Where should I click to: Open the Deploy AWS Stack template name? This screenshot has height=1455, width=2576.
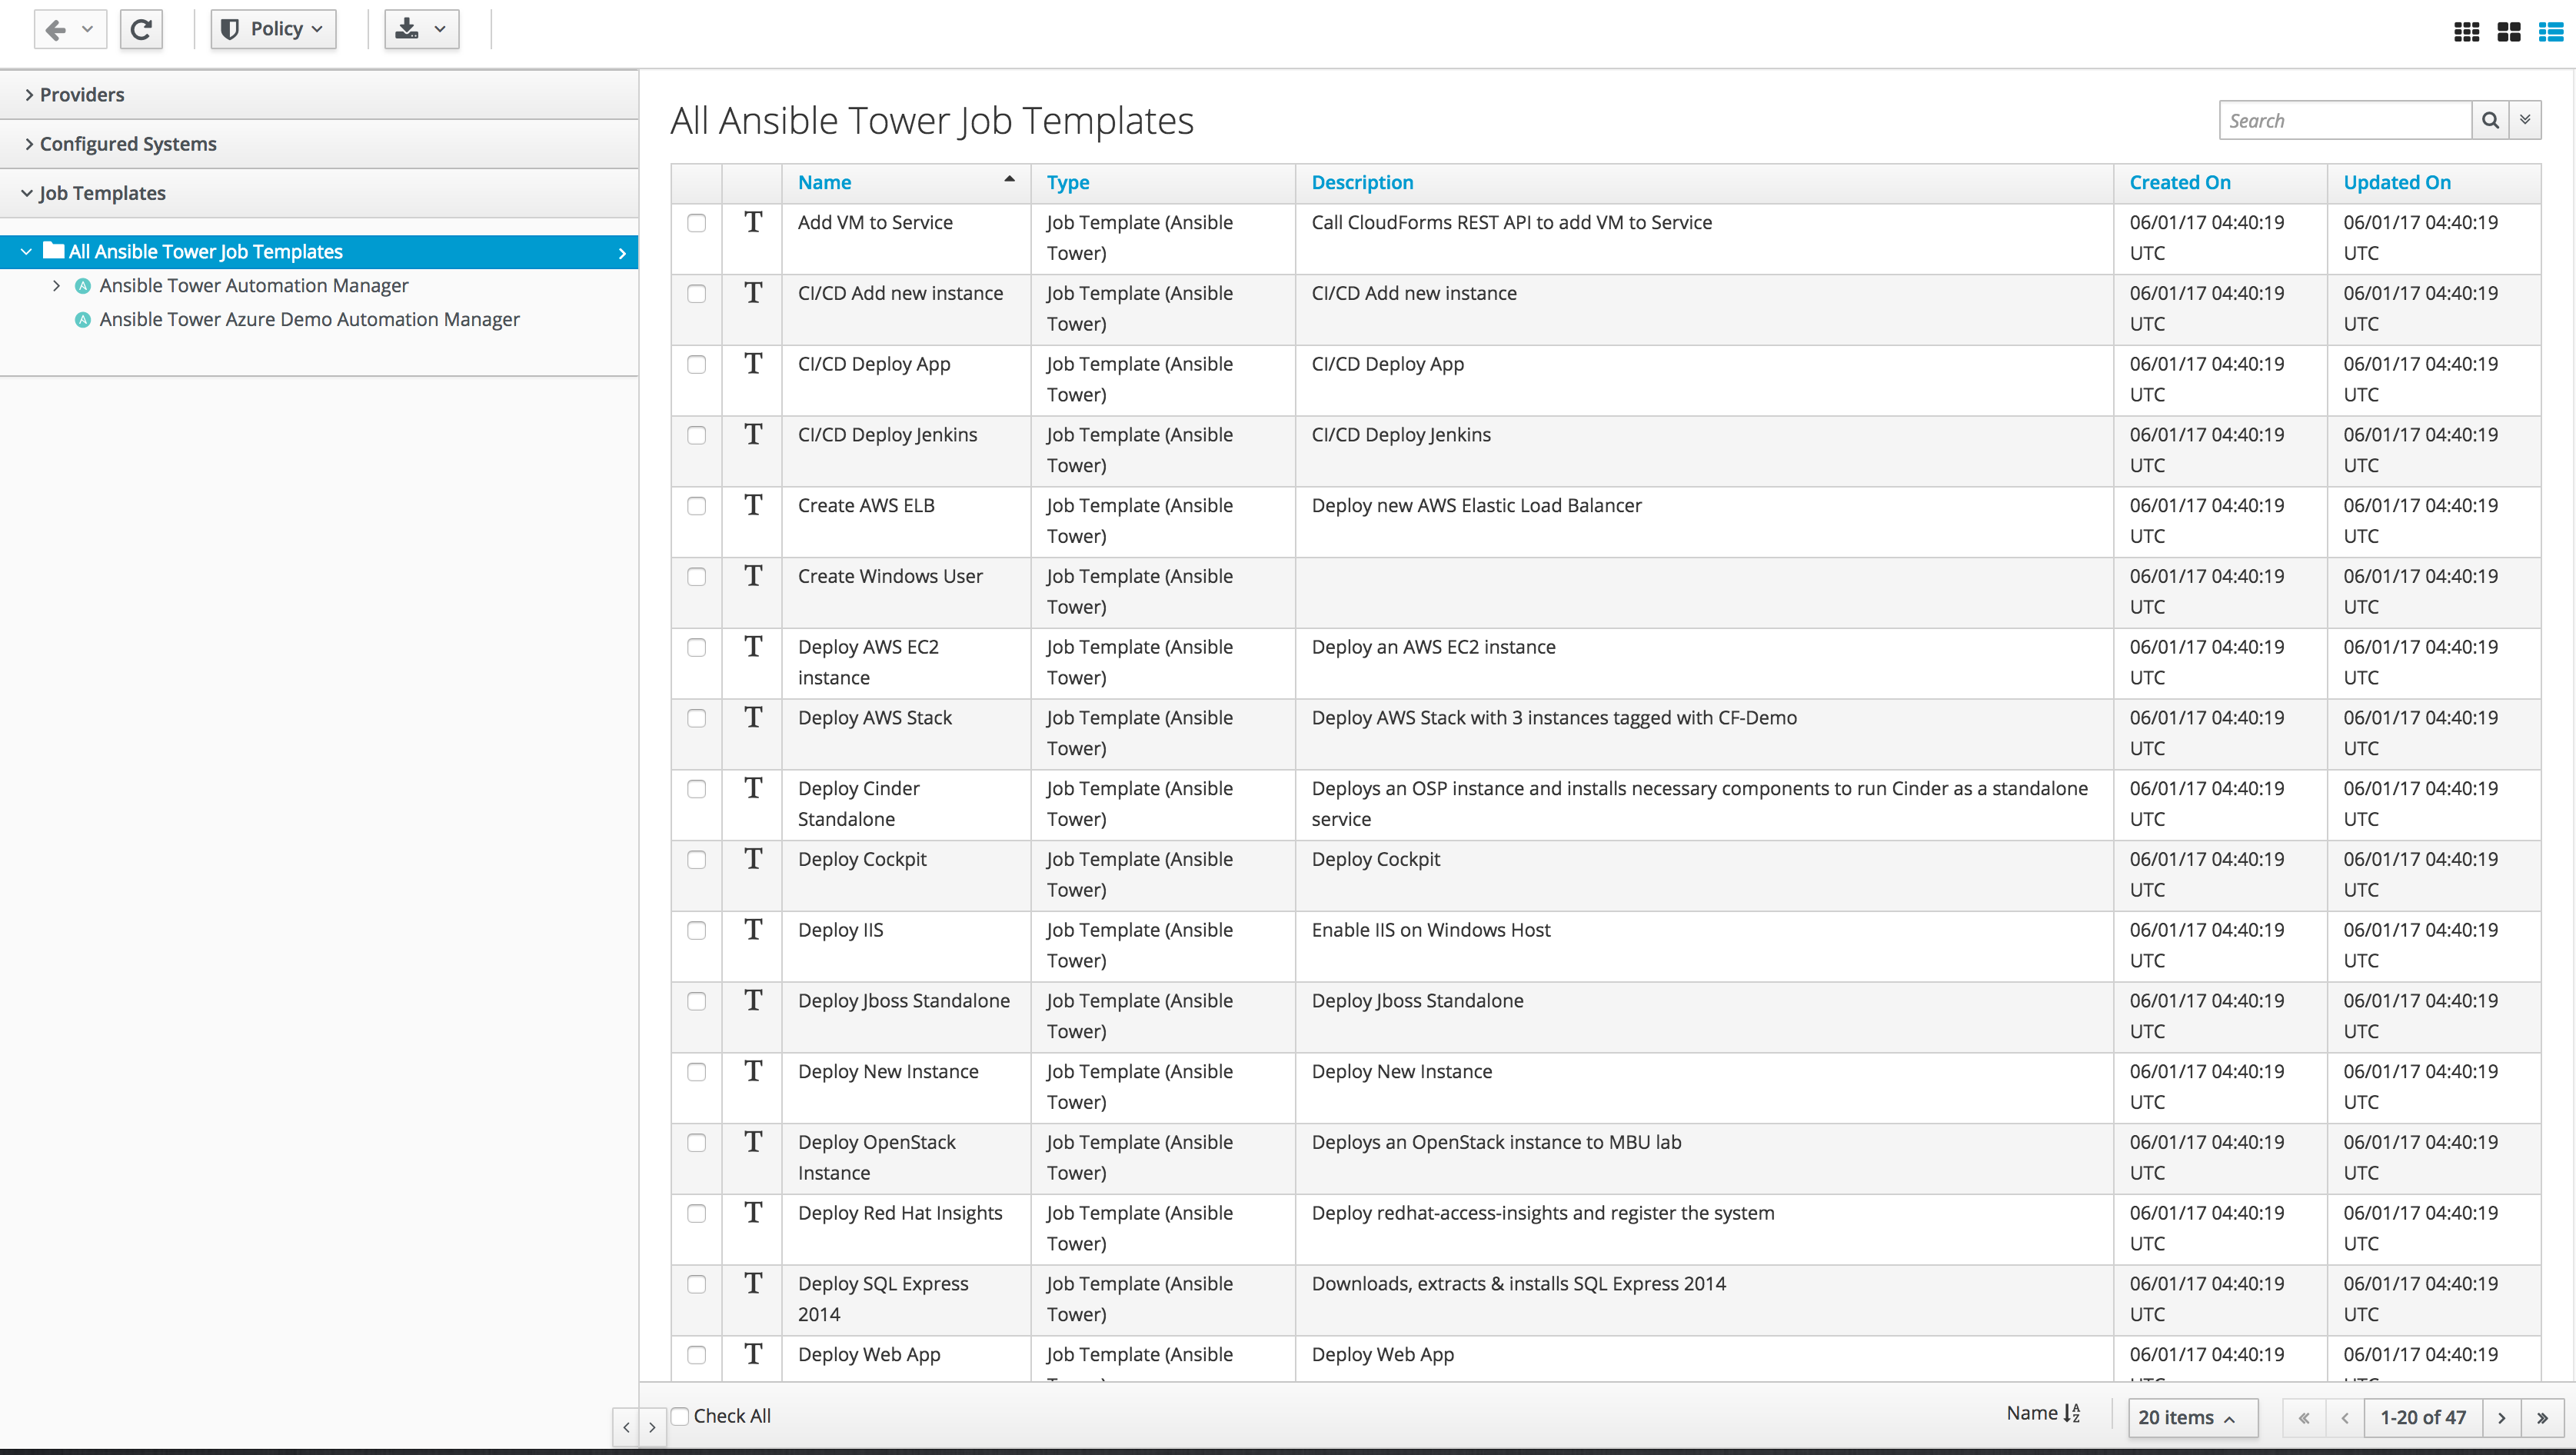[x=875, y=718]
